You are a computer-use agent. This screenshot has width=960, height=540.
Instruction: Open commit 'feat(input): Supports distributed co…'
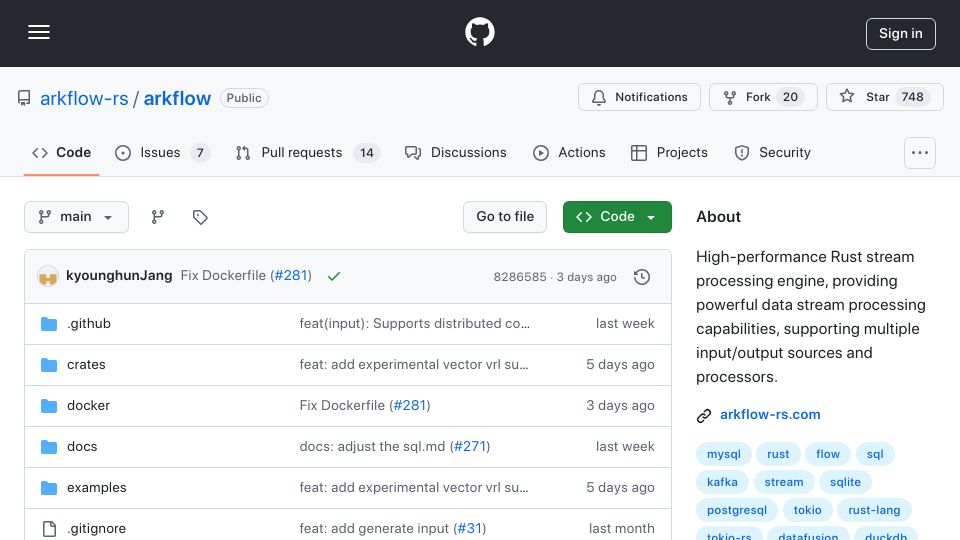(x=414, y=324)
